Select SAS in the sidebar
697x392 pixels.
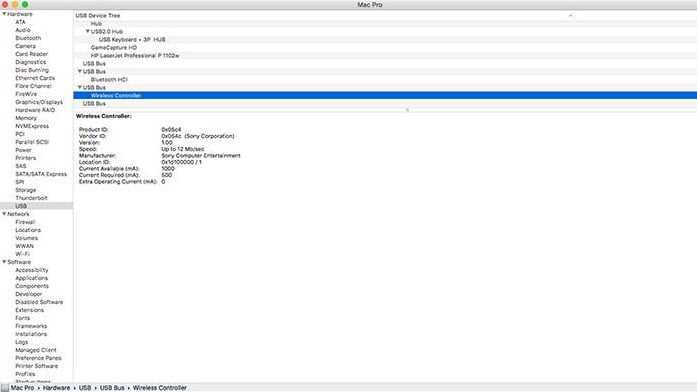click(20, 166)
